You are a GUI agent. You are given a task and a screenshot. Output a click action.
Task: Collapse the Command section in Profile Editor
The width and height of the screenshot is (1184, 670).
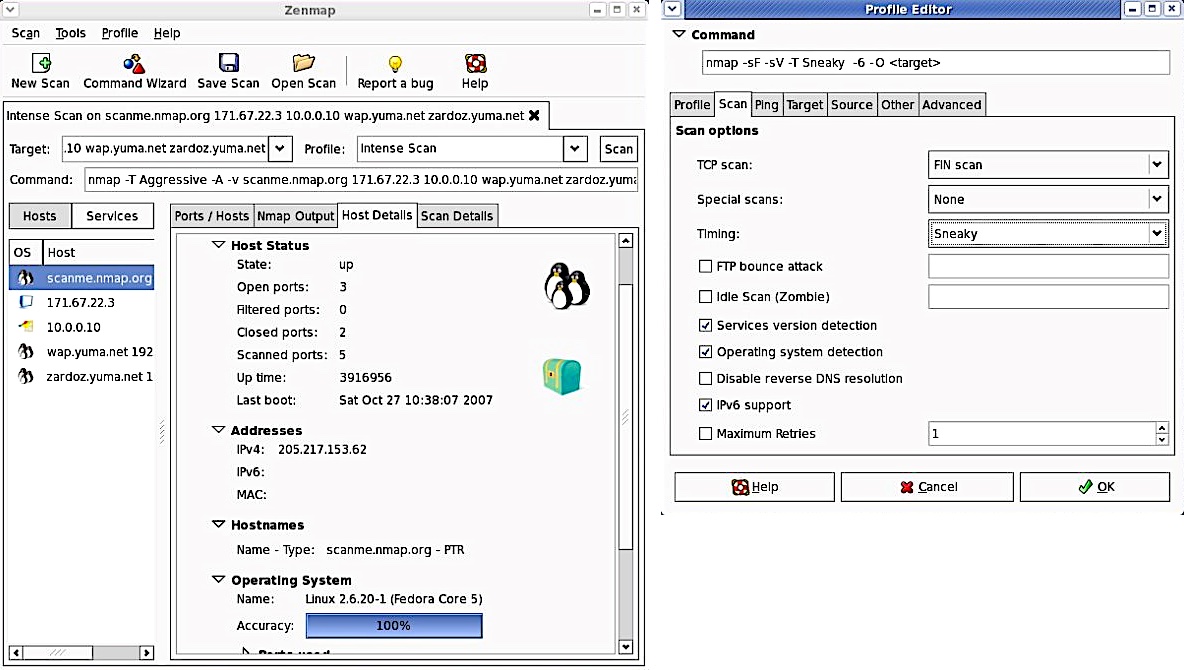point(679,34)
